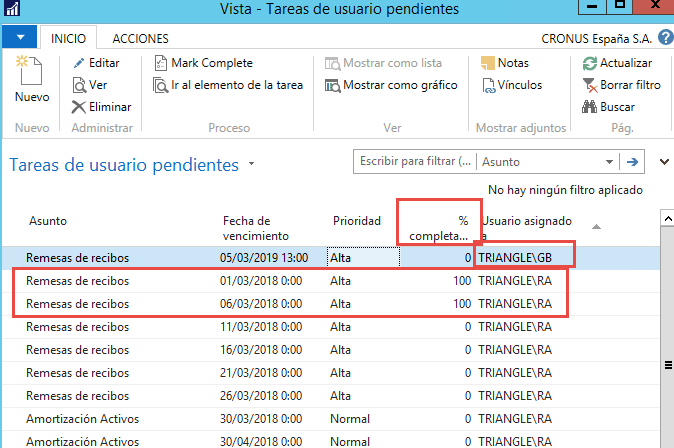This screenshot has width=674, height=448.
Task: Select the row dated 01/03/2018 0:00
Action: (x=331, y=281)
